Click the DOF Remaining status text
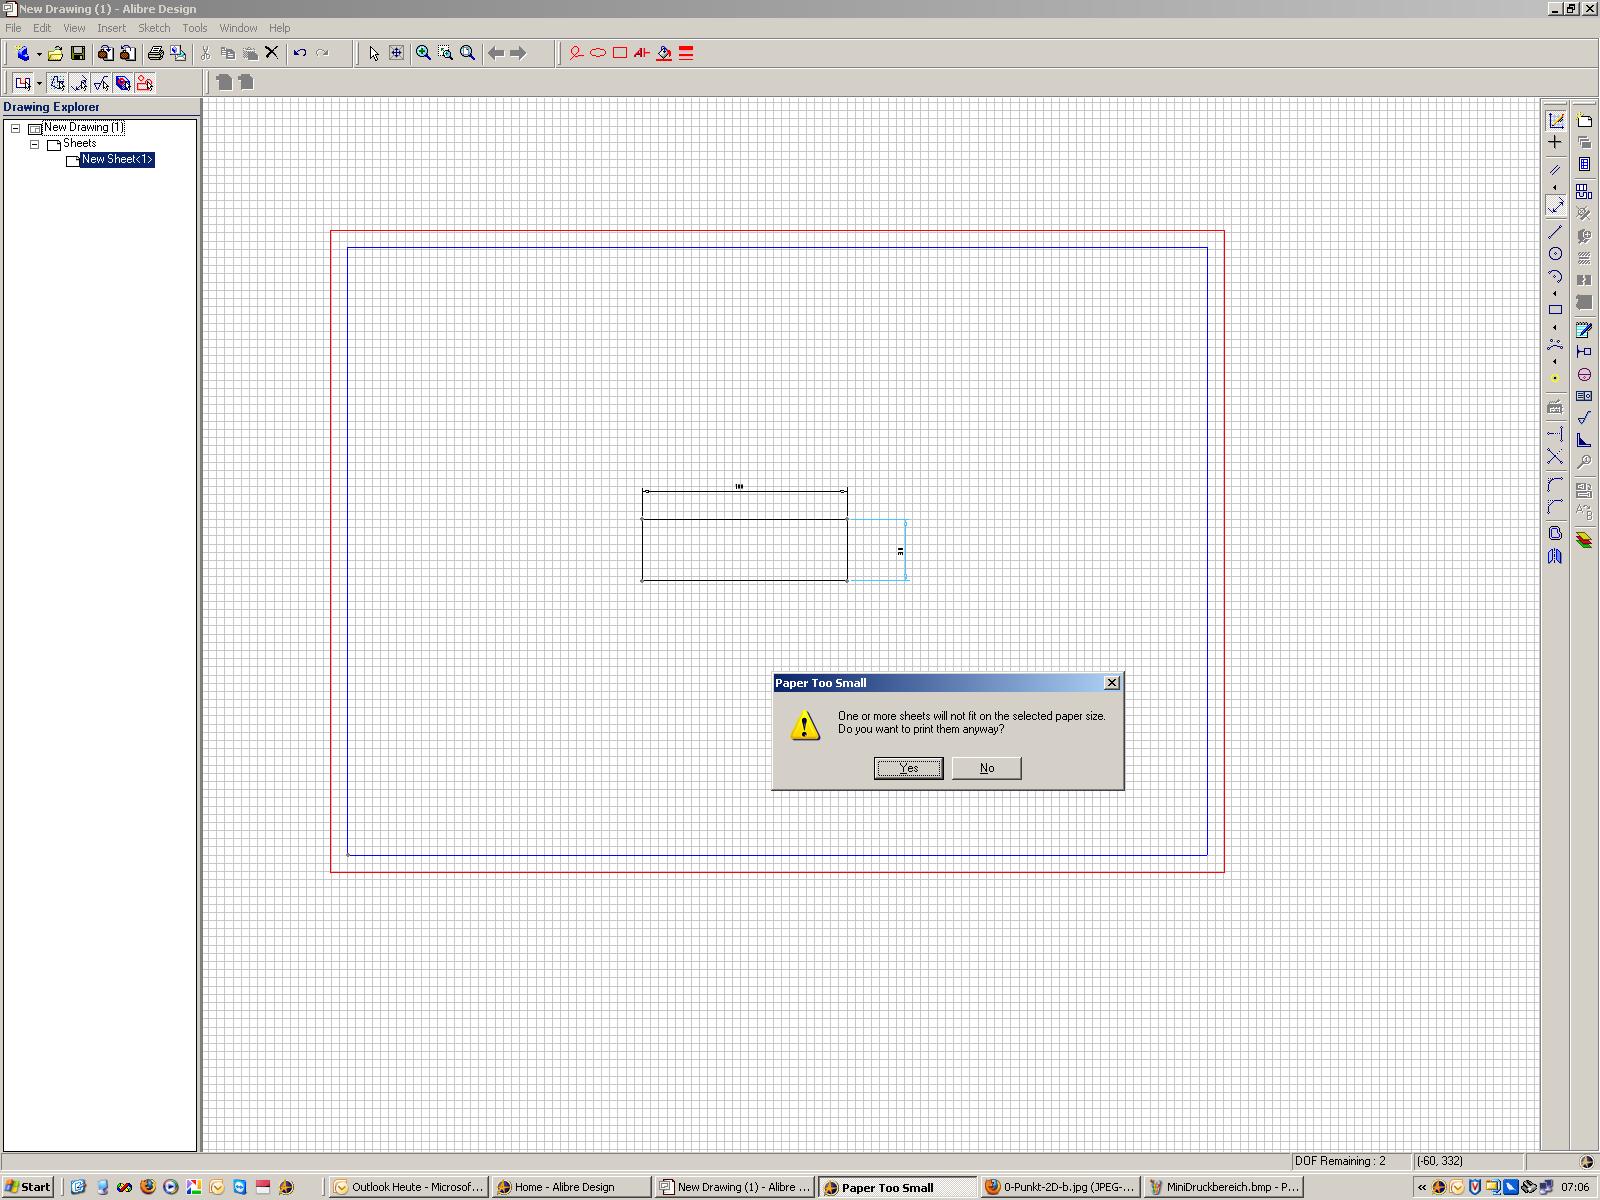 [x=1340, y=1161]
